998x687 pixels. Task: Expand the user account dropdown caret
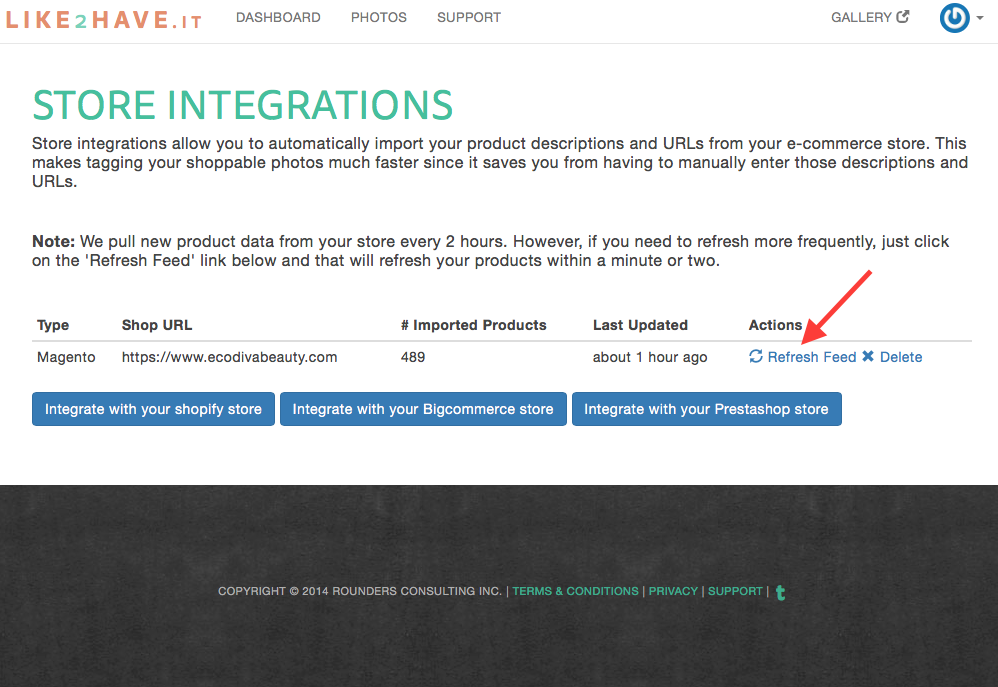(980, 18)
